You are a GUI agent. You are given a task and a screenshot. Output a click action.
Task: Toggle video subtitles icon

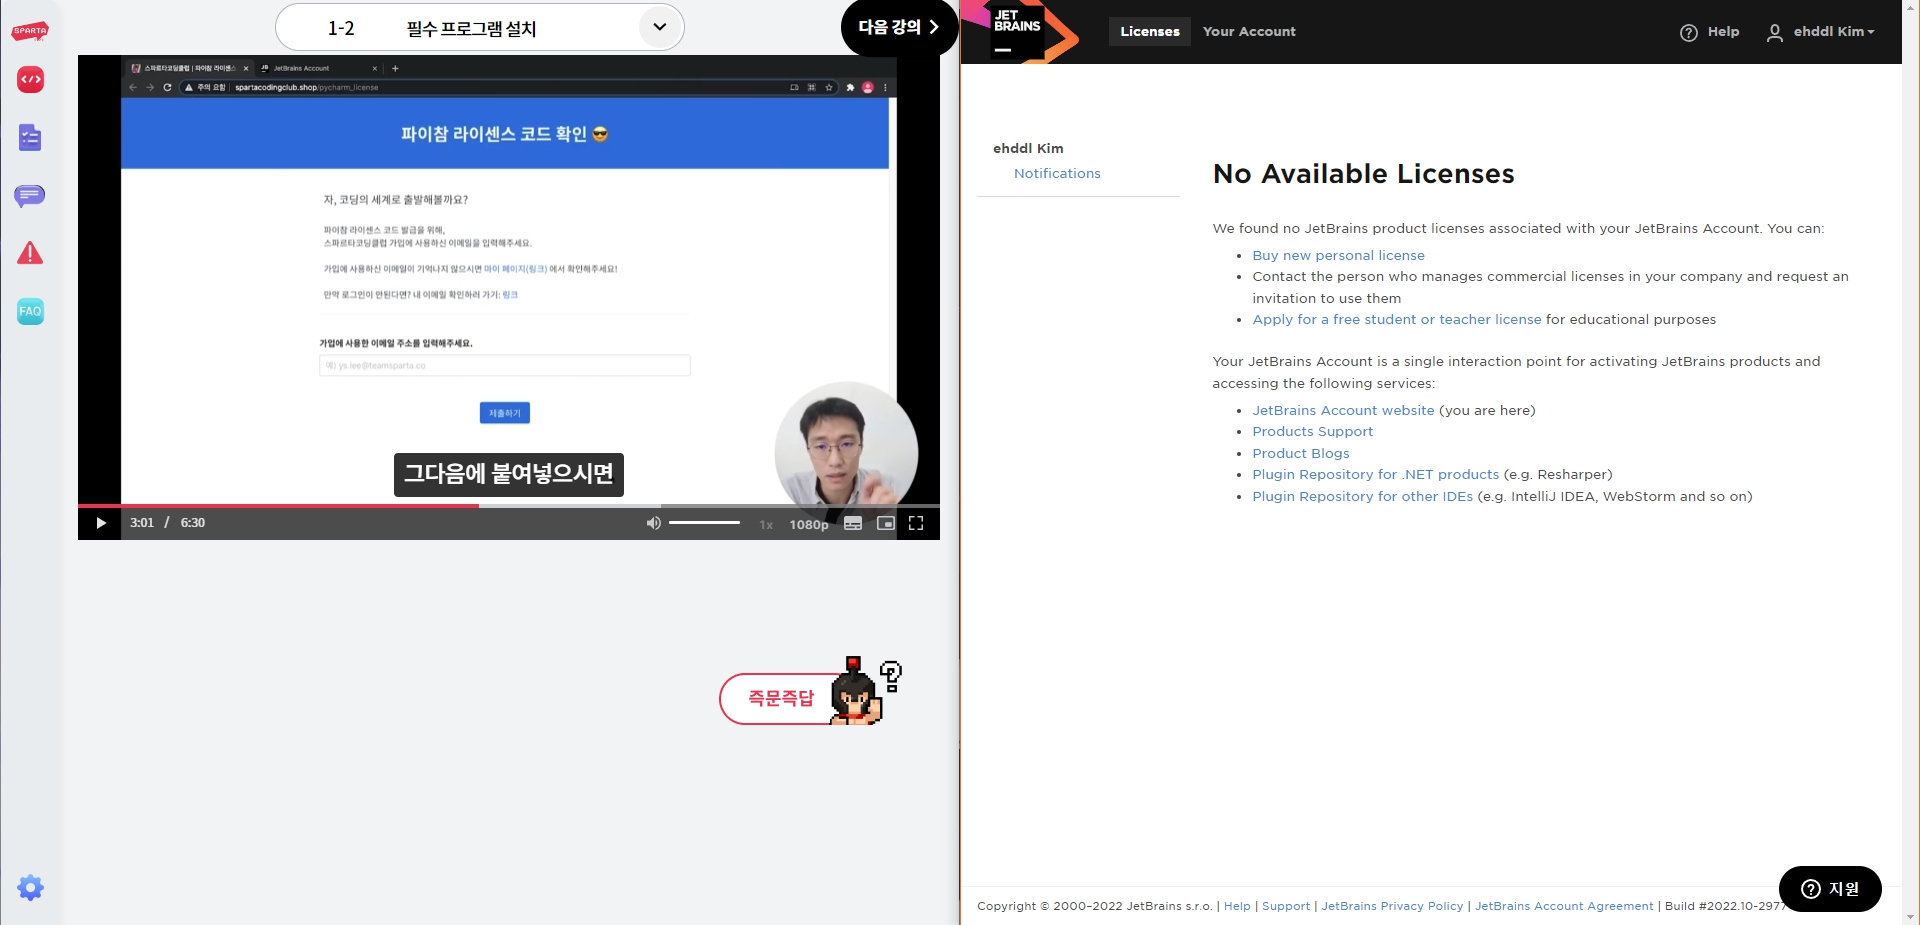coord(853,523)
